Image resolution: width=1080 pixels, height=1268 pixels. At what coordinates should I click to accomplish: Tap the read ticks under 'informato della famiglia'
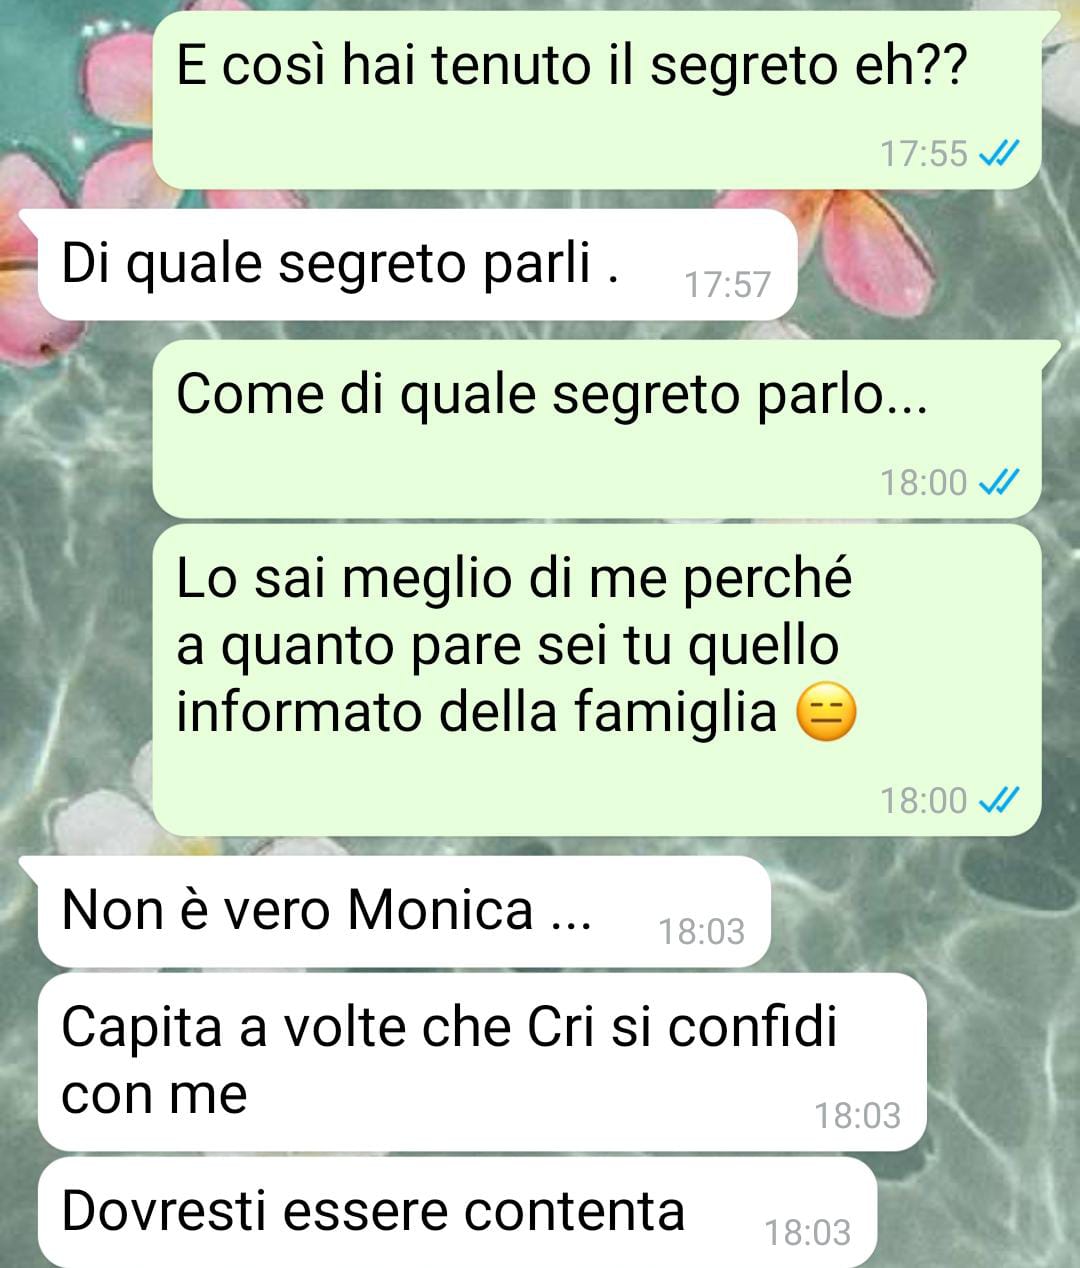998,801
